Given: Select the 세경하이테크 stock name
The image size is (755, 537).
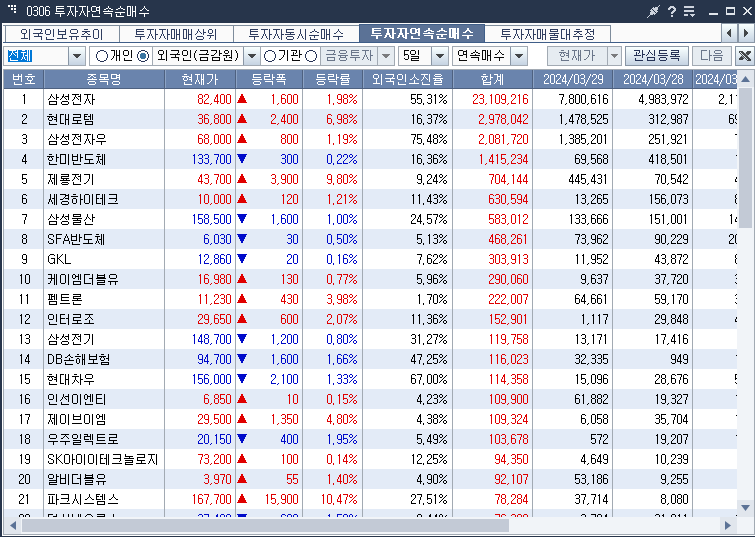Looking at the screenshot, I should coord(83,199).
